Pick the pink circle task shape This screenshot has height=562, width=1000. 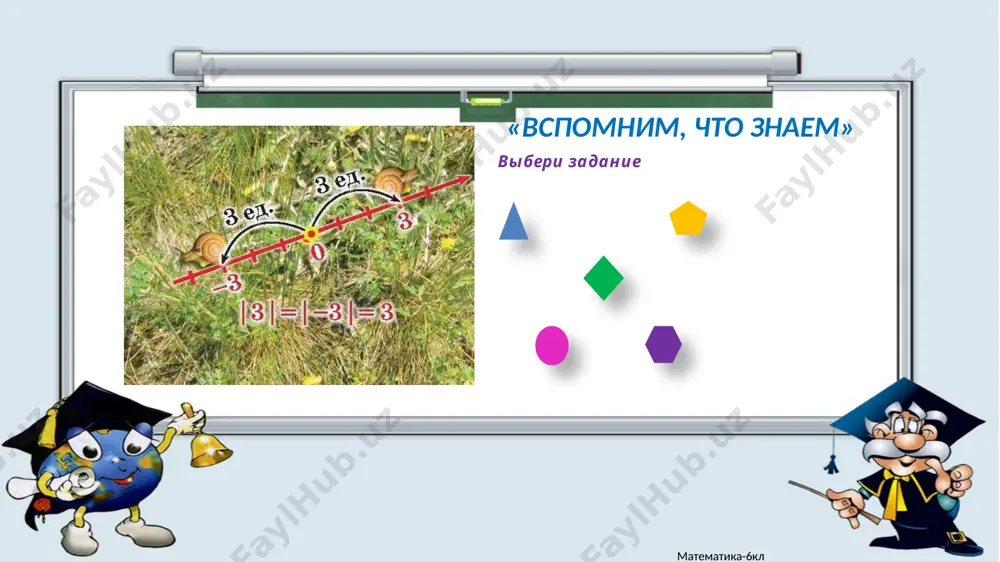[x=552, y=346]
